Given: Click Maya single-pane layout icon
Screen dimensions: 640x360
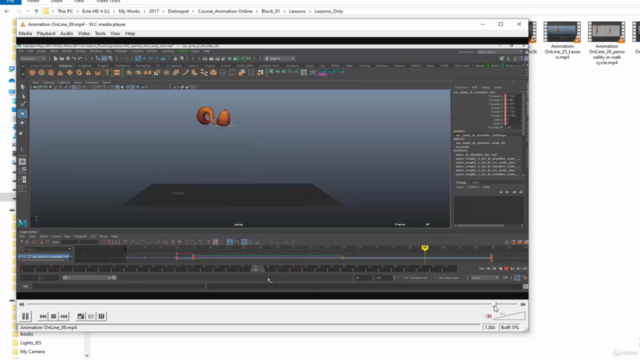Looking at the screenshot, I should point(22,162).
